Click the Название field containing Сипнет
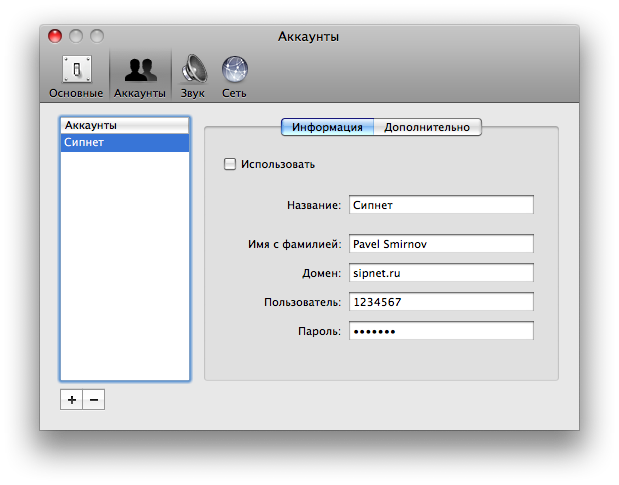Screen dimensions: 619x485 pos(441,205)
